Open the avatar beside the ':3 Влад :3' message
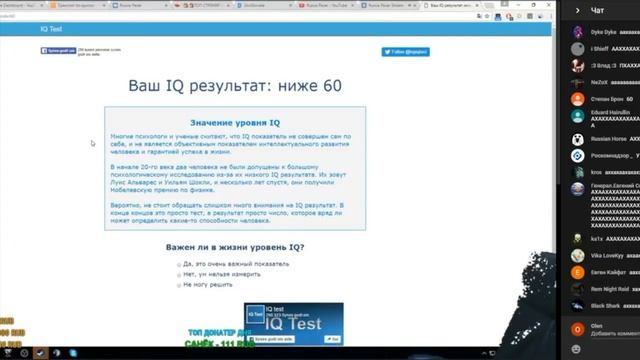 tap(578, 66)
